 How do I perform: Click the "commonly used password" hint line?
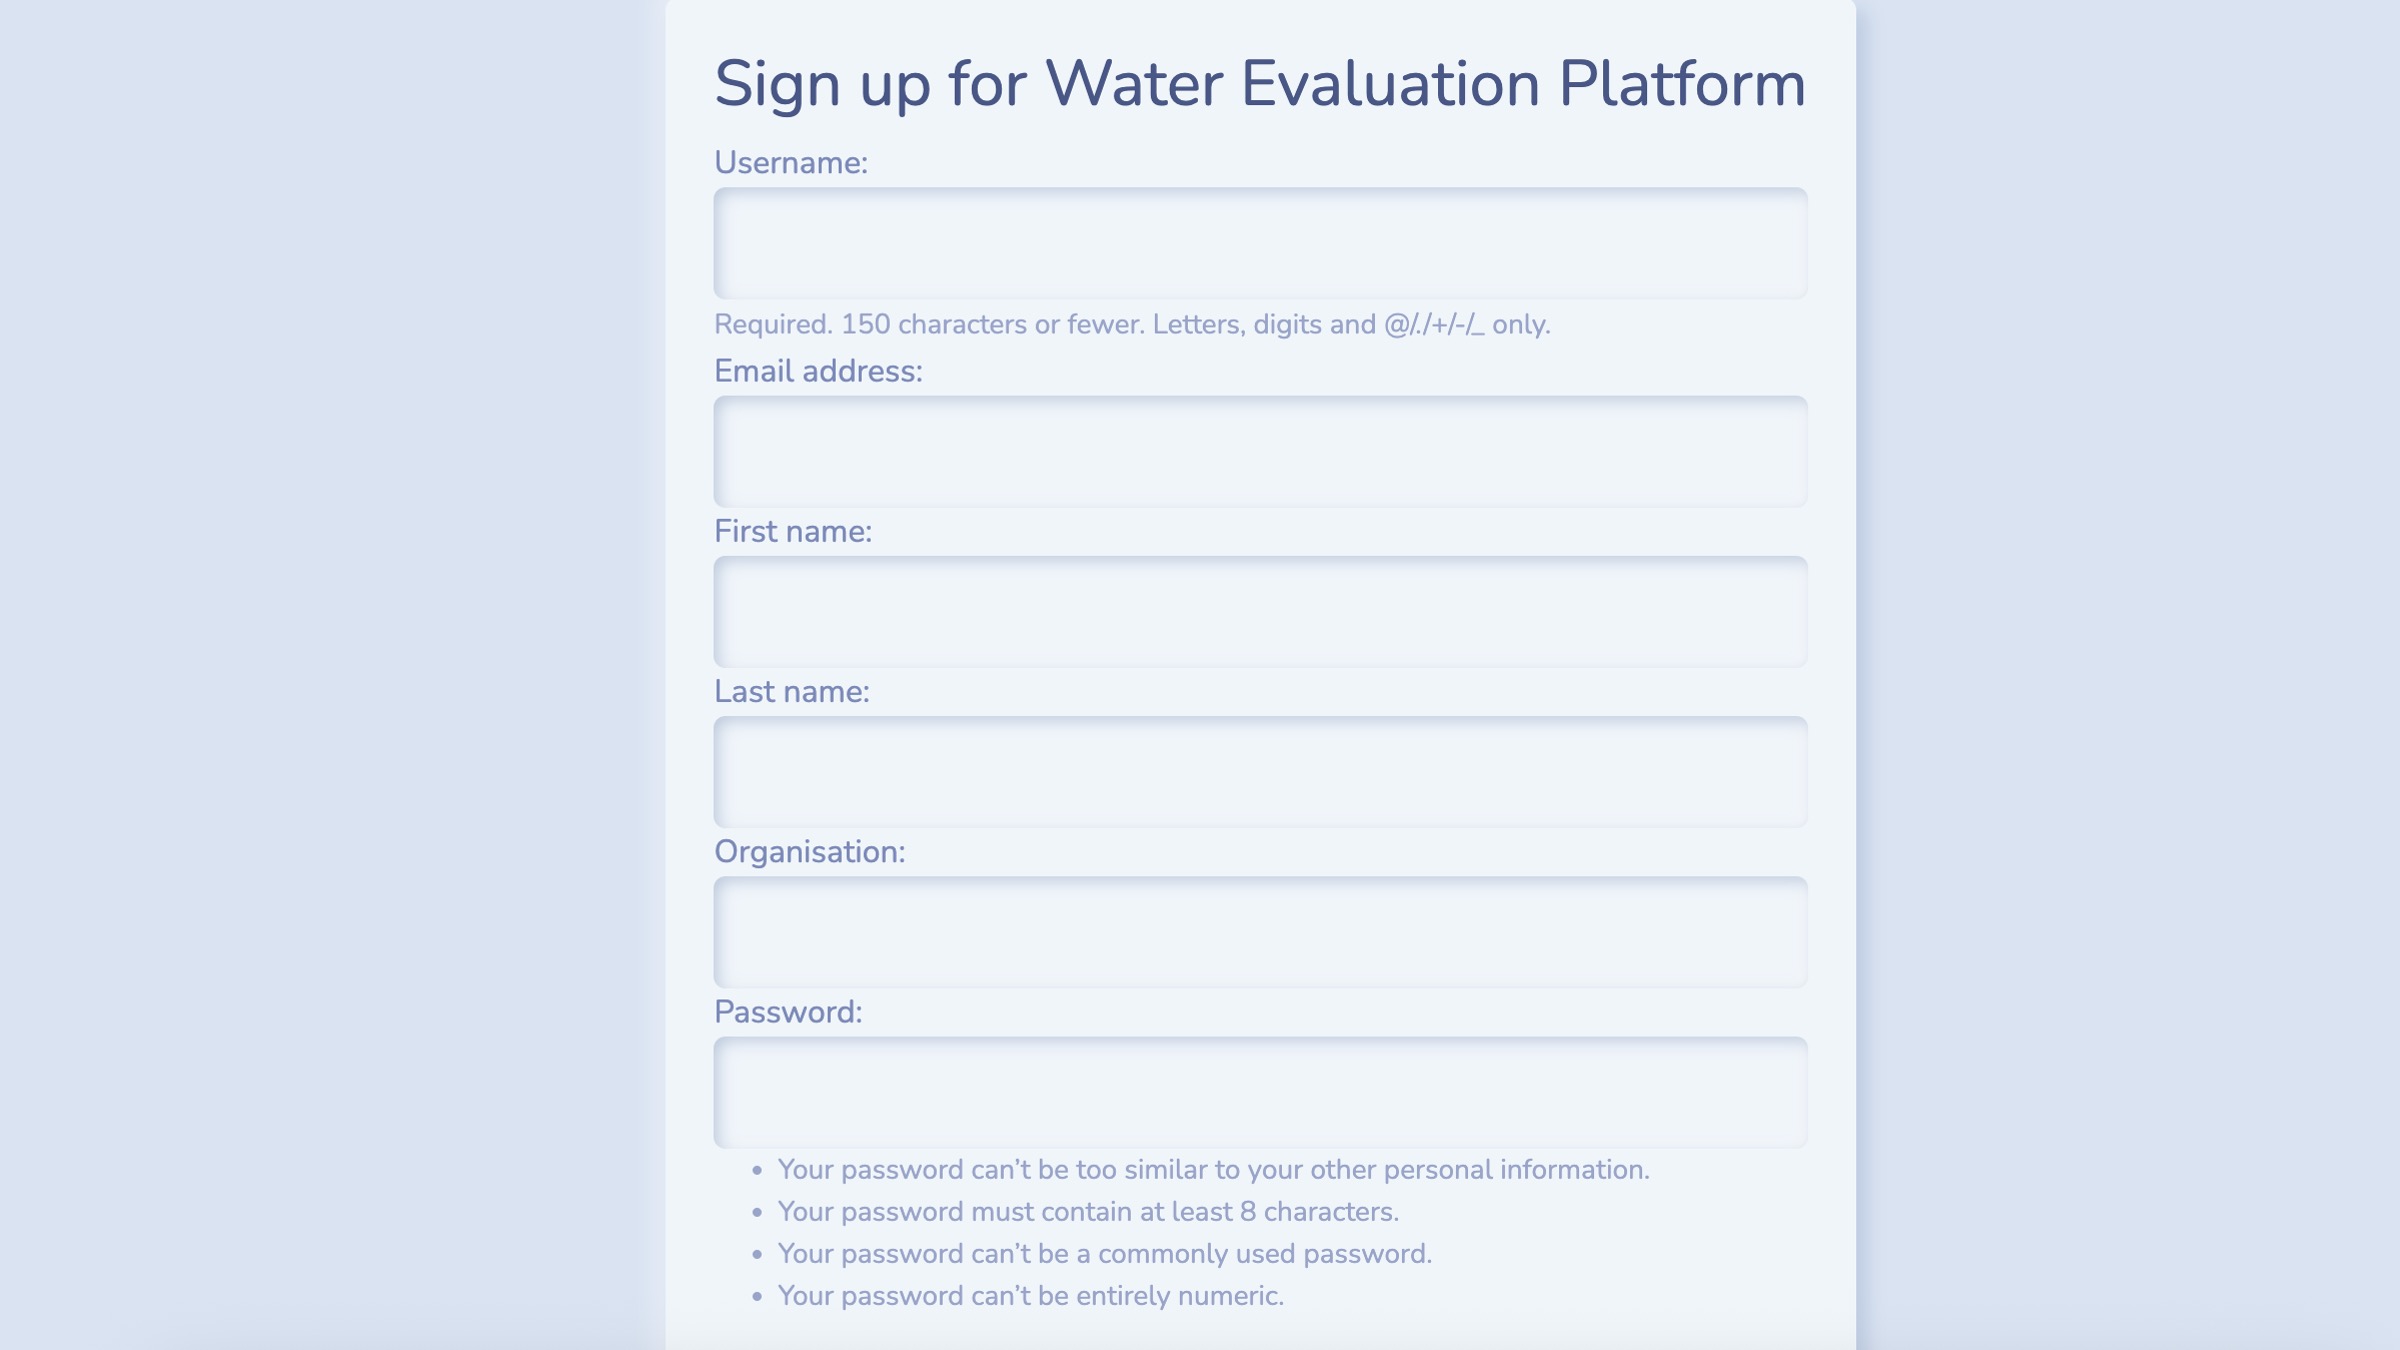tap(1105, 1254)
